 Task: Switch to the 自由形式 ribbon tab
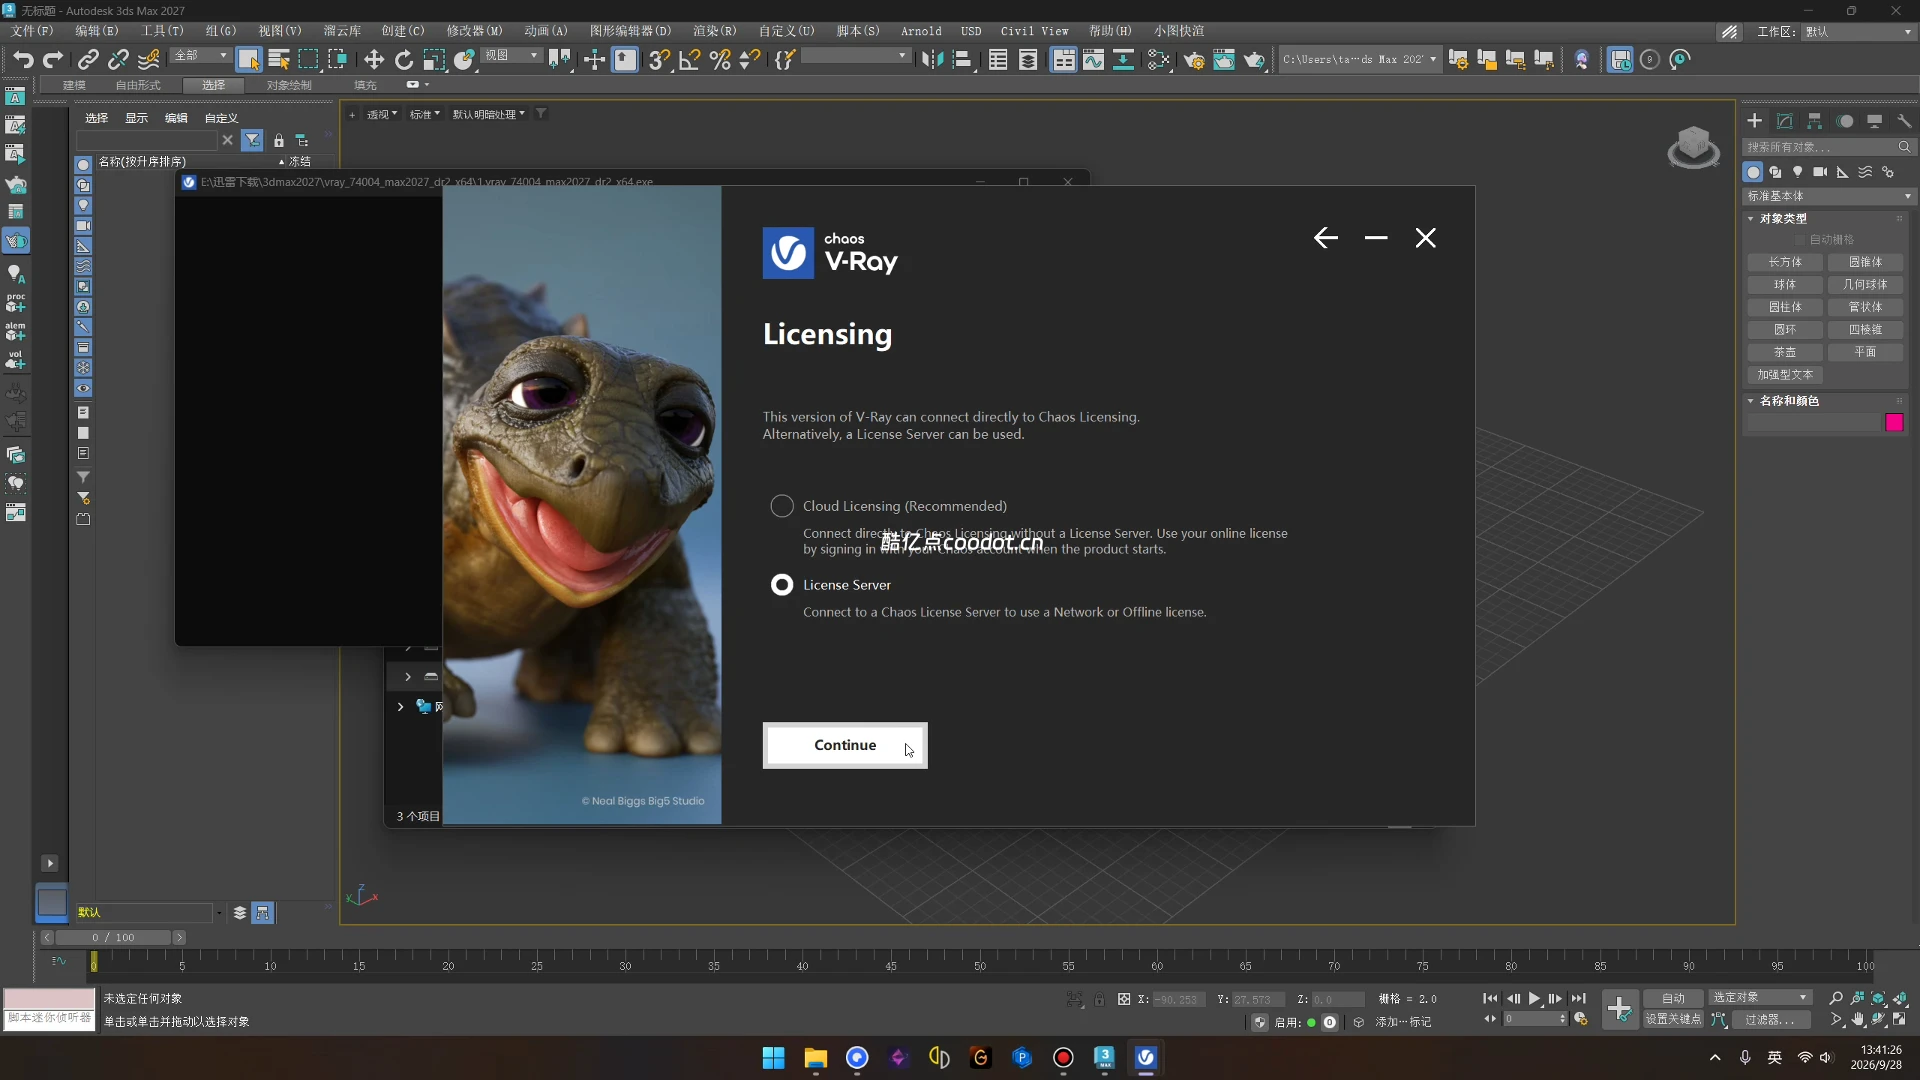tap(138, 85)
